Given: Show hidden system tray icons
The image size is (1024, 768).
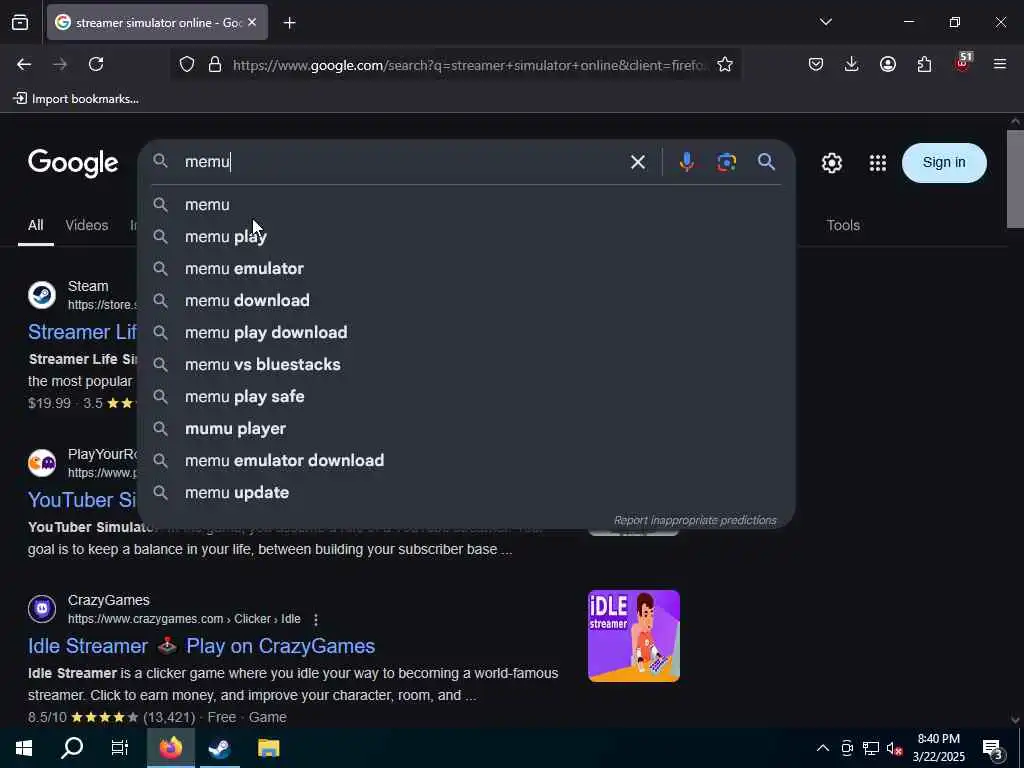Looking at the screenshot, I should coord(823,748).
